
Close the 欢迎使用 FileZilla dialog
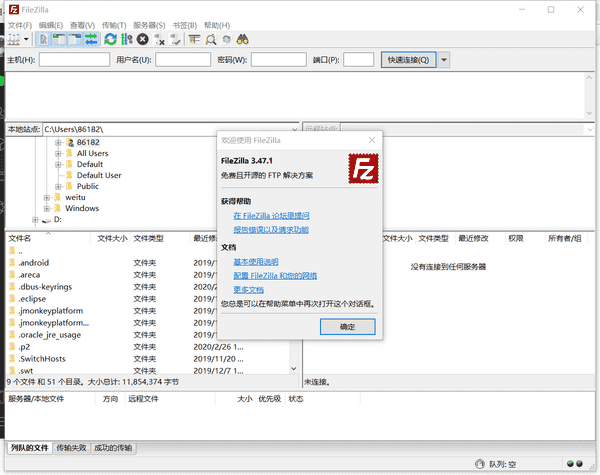372,140
